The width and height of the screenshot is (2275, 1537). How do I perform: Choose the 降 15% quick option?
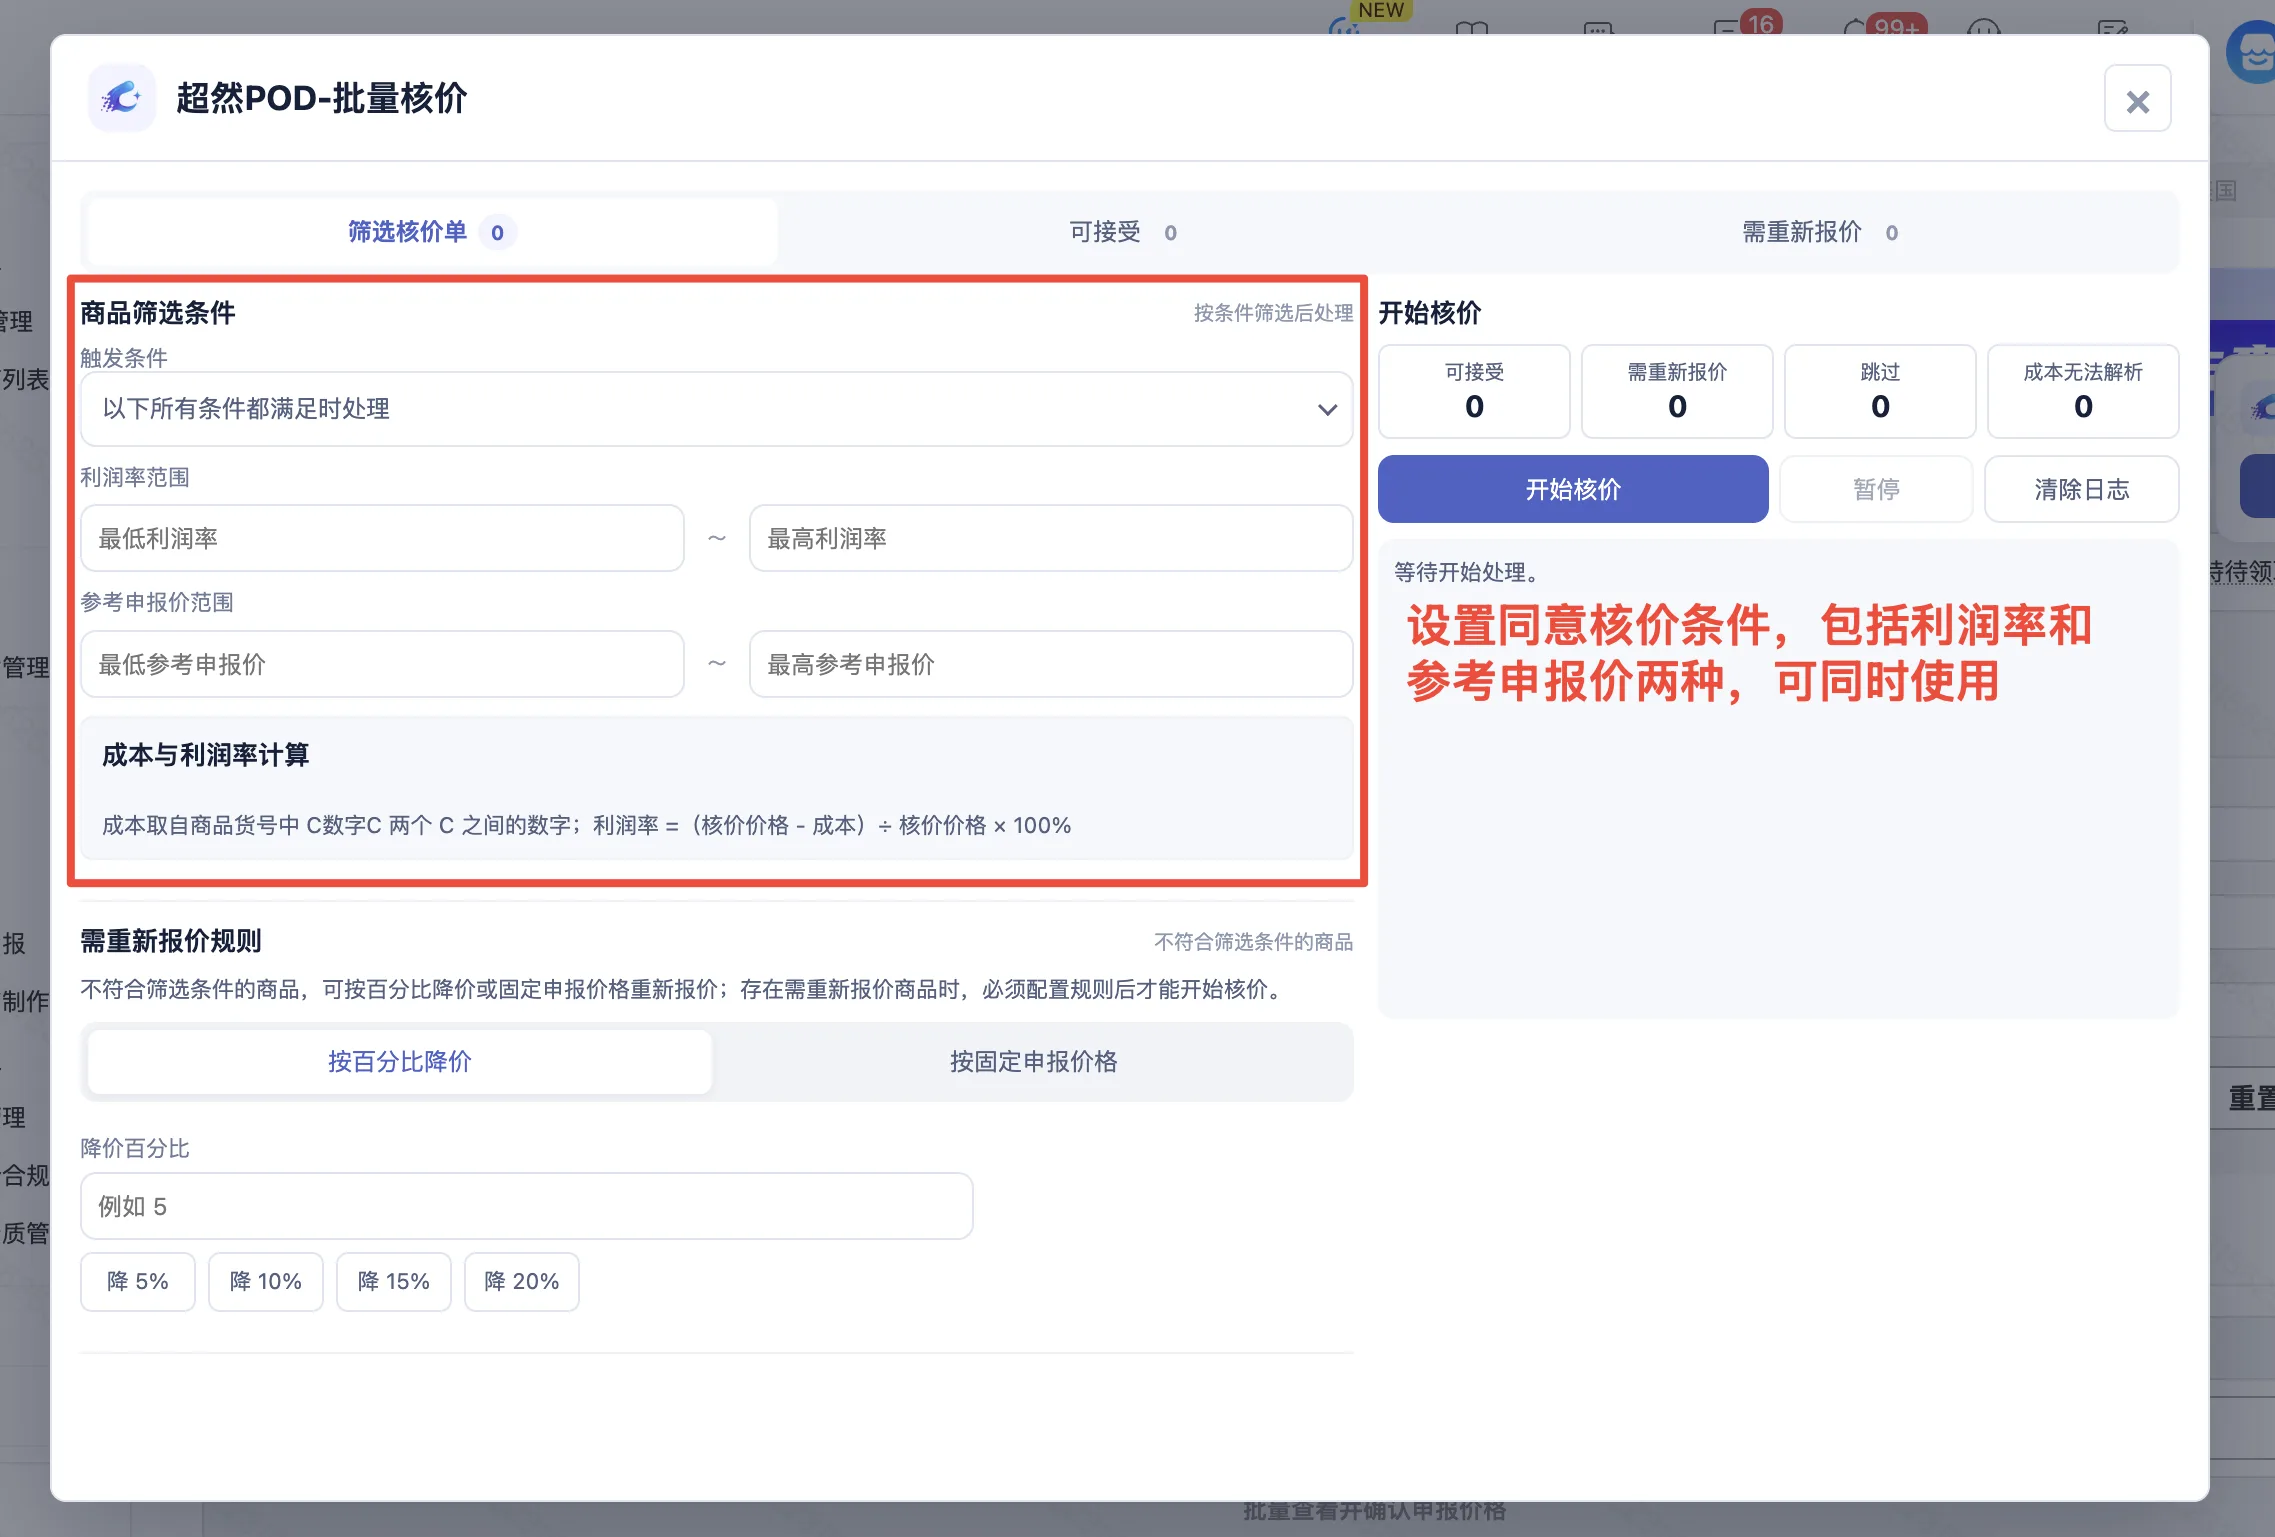(x=394, y=1281)
